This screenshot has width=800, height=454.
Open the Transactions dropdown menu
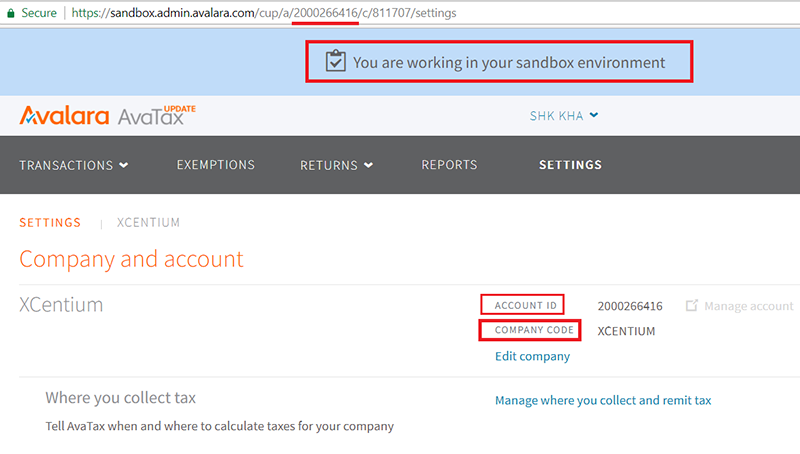point(73,165)
